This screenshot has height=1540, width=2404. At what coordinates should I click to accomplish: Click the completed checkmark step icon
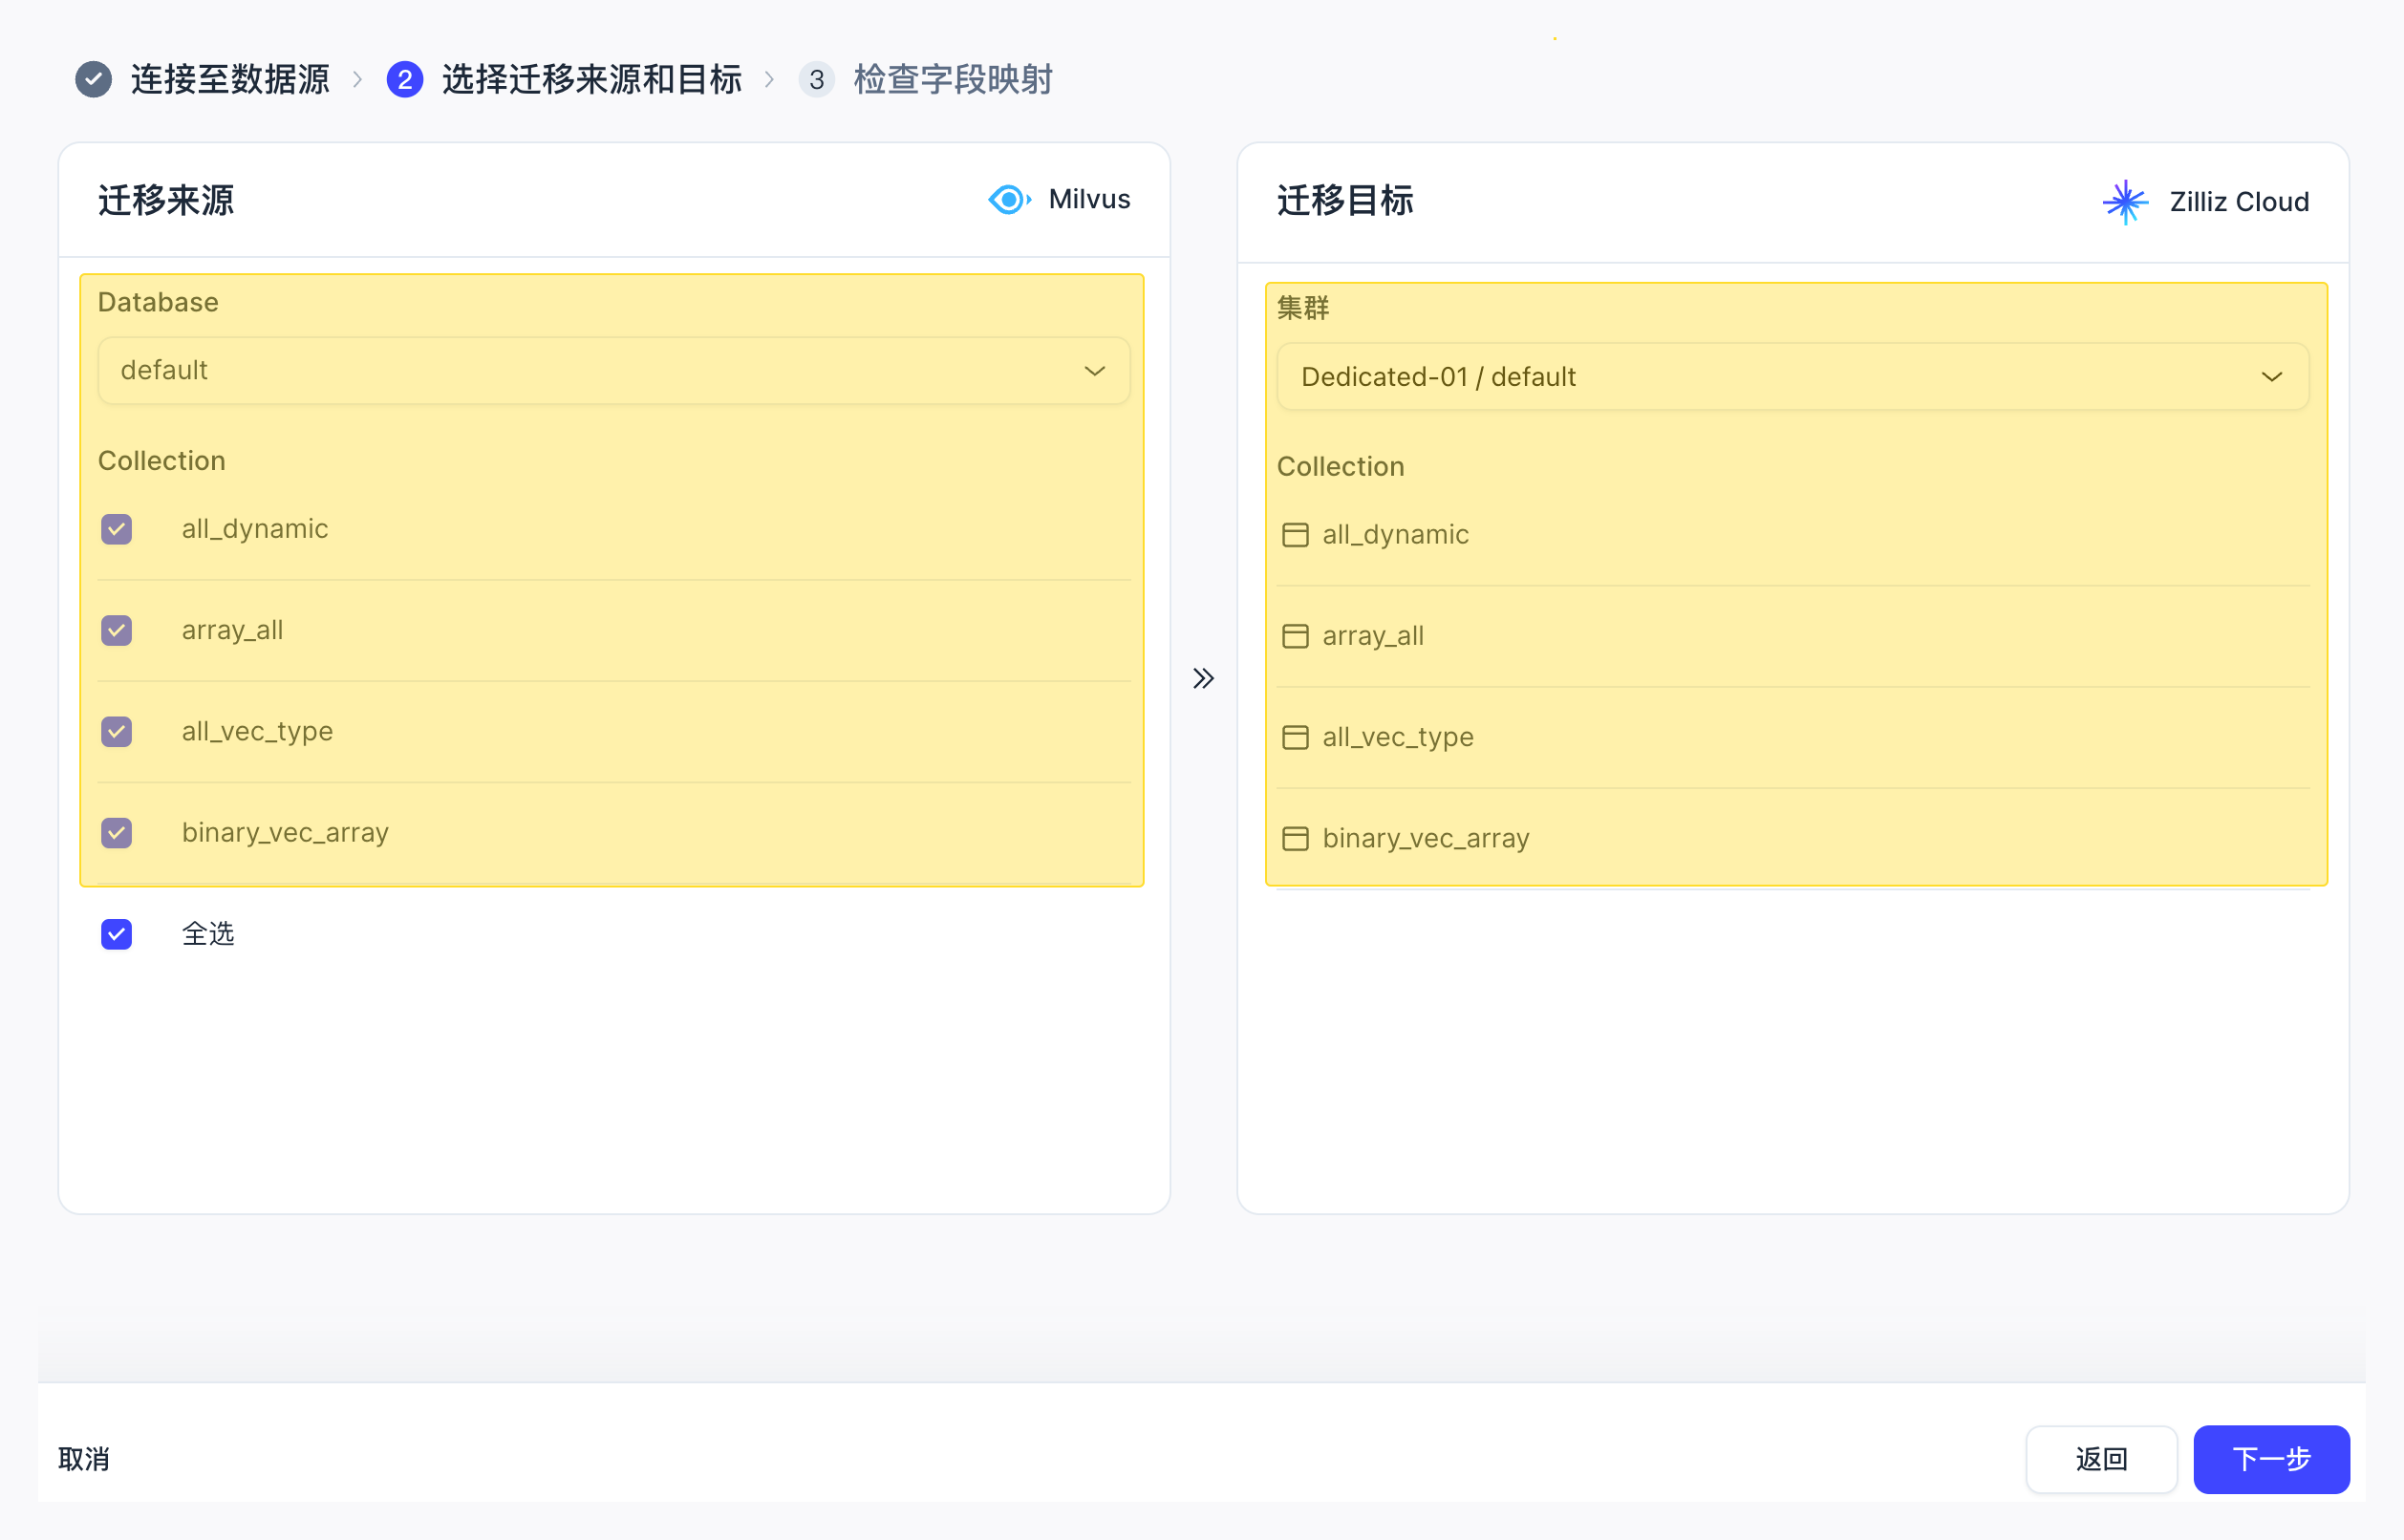94,79
